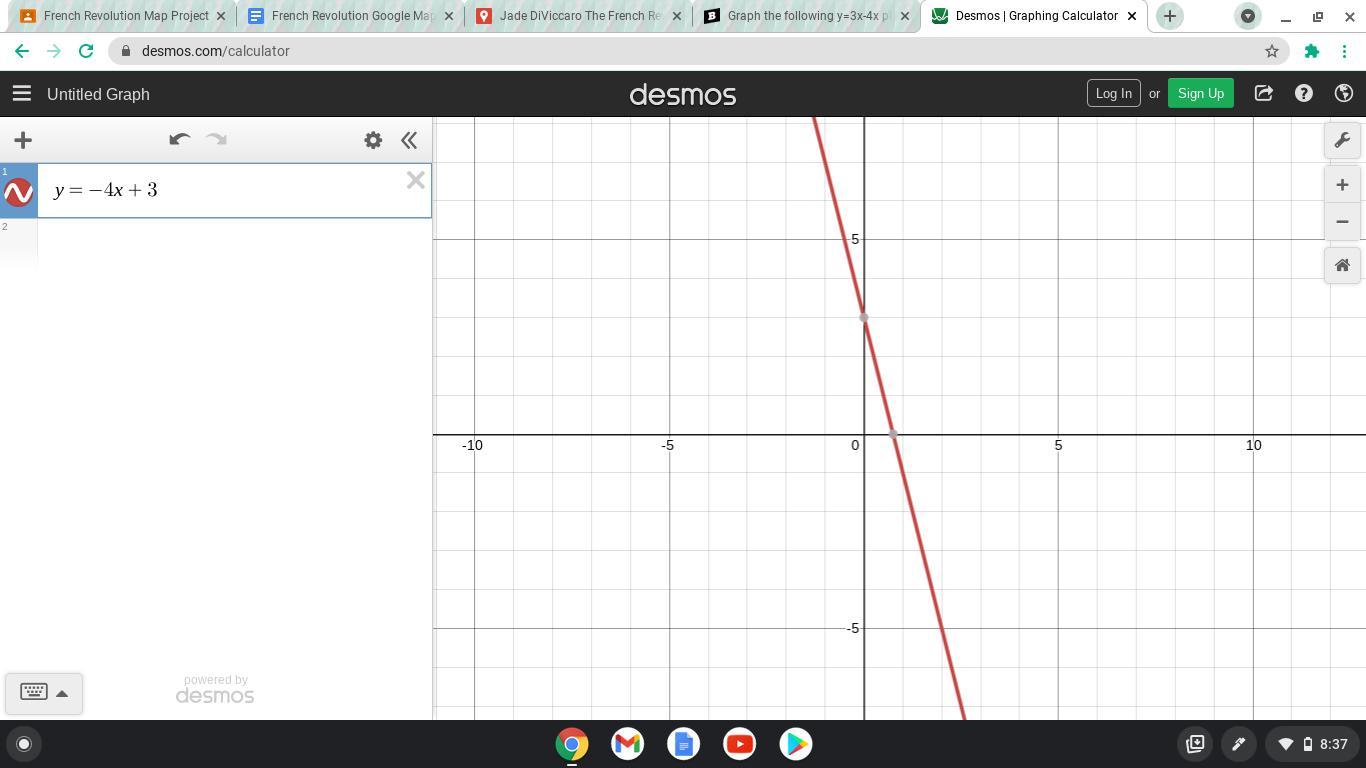Zoom out on the graph
The width and height of the screenshot is (1366, 768).
(1342, 221)
